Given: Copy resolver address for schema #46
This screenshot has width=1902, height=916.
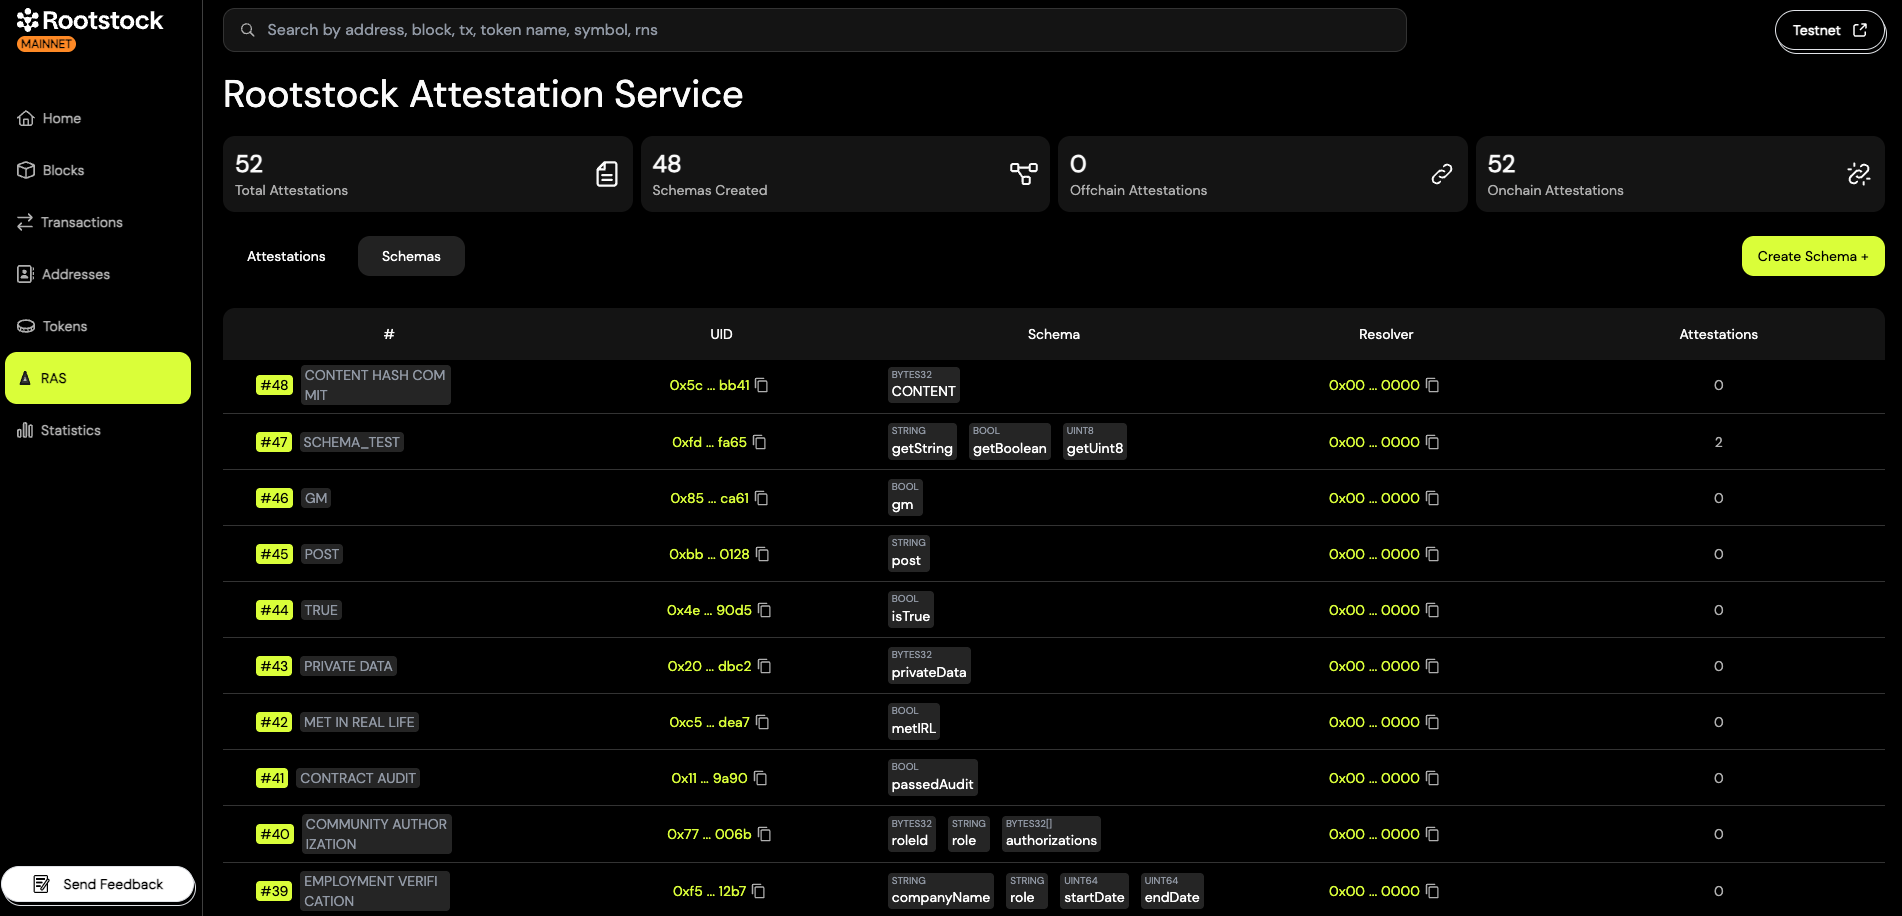Looking at the screenshot, I should point(1432,498).
